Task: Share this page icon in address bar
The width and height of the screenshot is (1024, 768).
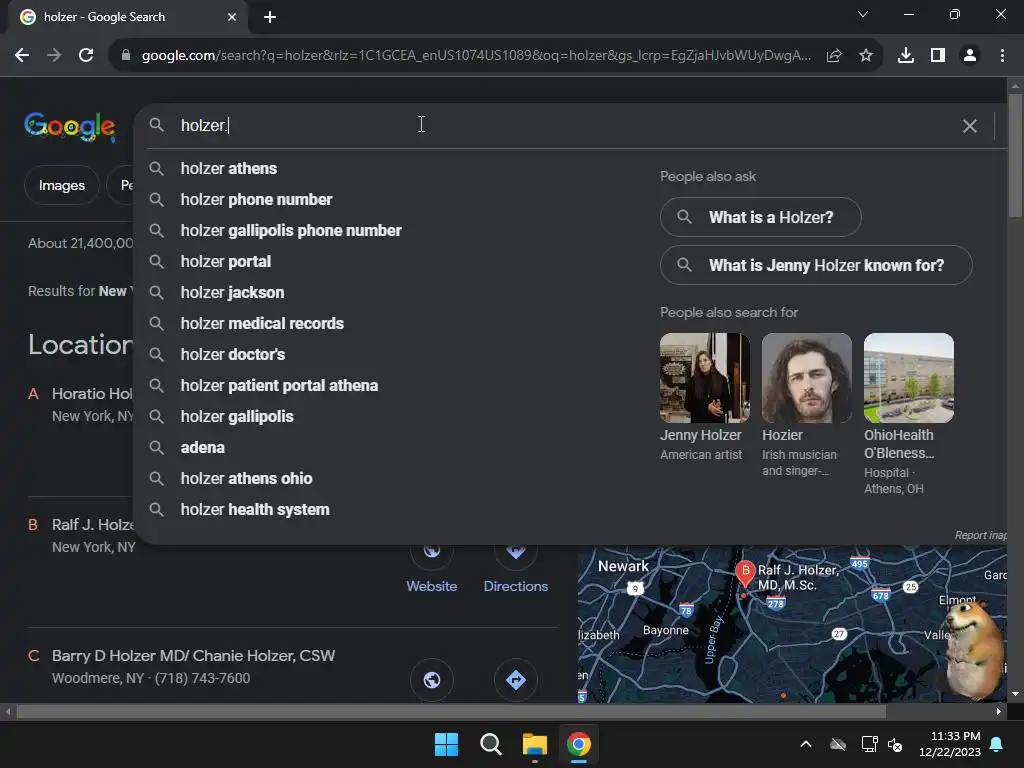Action: click(834, 56)
